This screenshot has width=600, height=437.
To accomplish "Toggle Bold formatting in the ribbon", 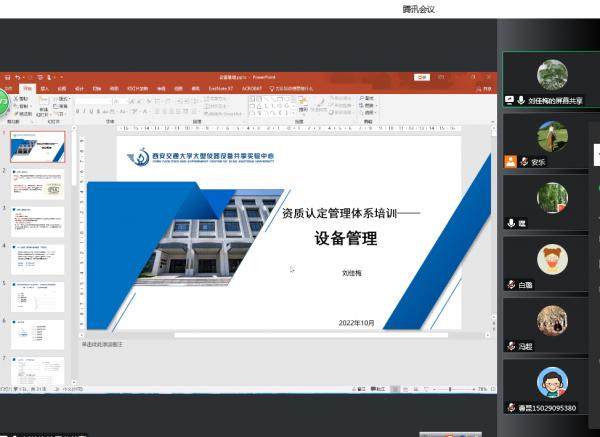I will [x=78, y=112].
